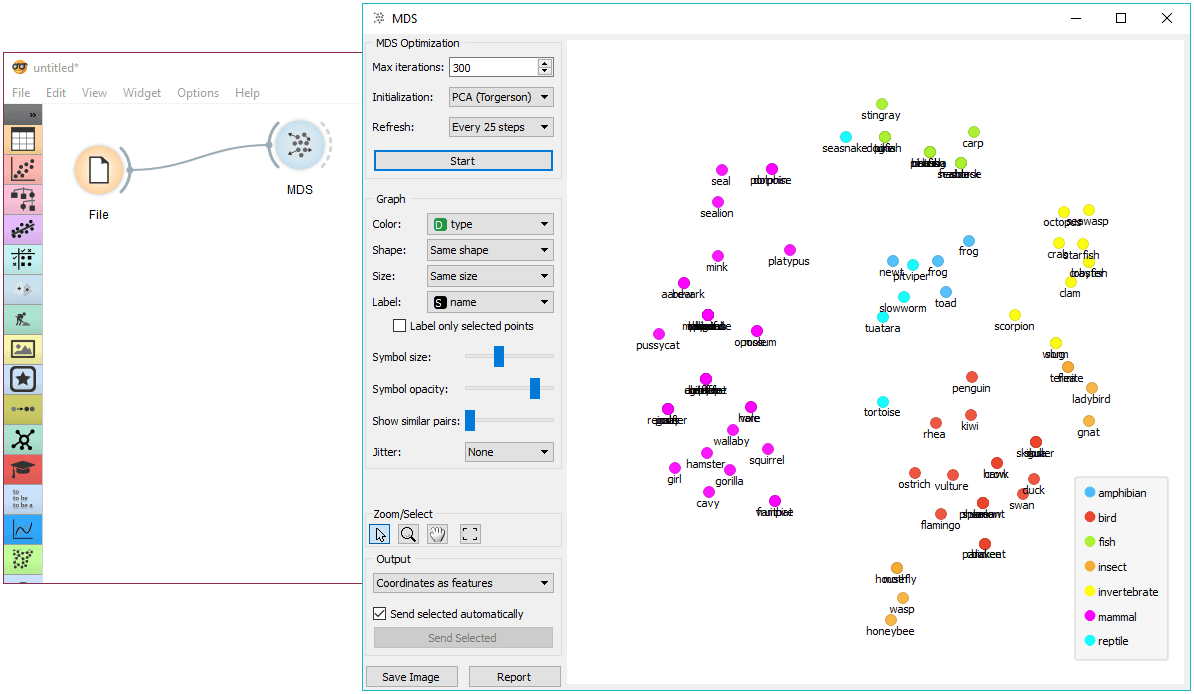The image size is (1194, 694).
Task: Select the arrow selection tool
Action: [x=379, y=534]
